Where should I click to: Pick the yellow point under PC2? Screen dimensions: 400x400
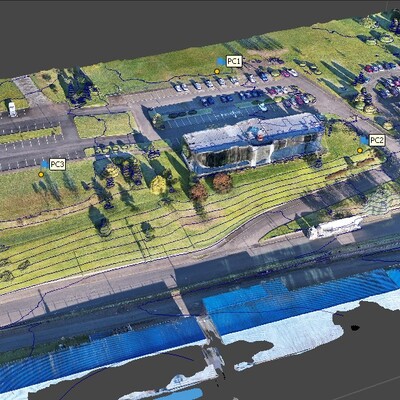tap(360, 151)
